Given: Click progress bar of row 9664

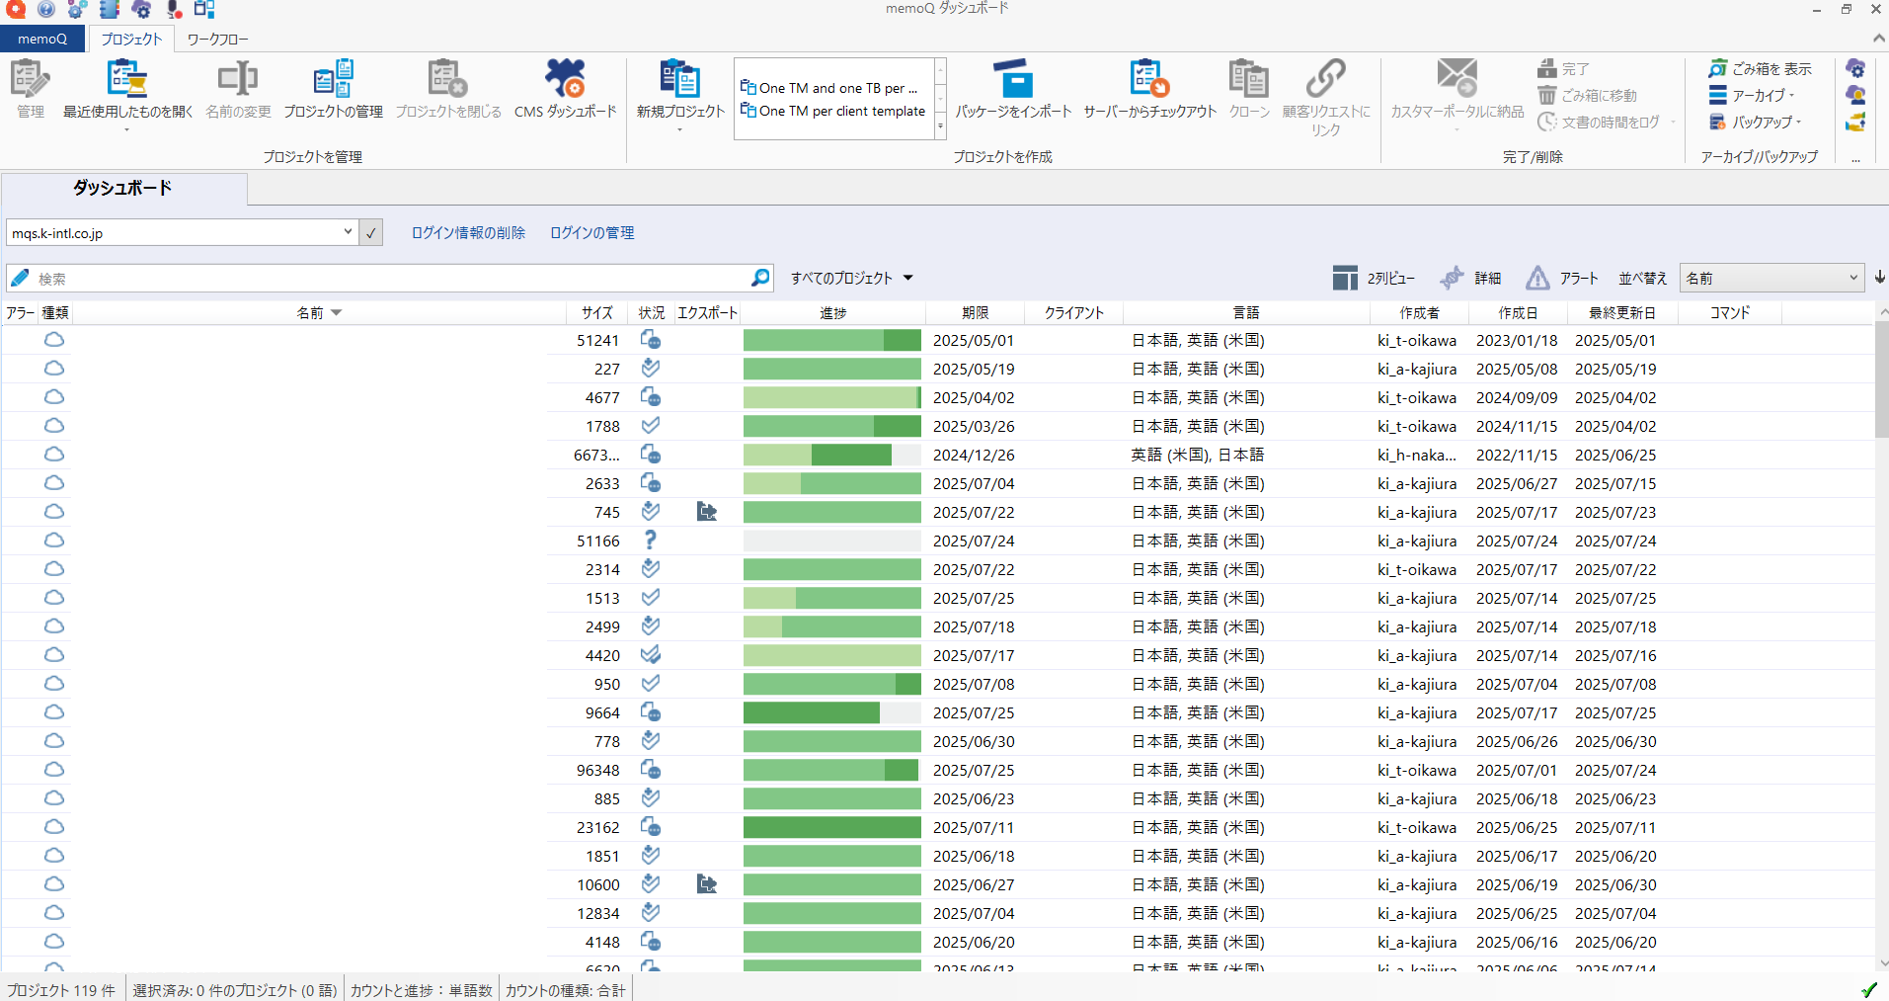Looking at the screenshot, I should point(832,713).
